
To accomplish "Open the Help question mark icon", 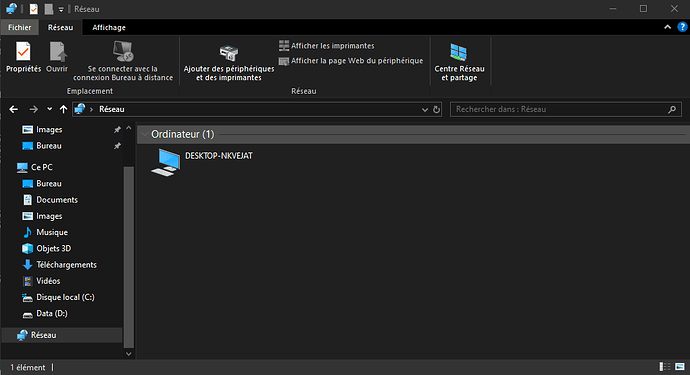I will pyautogui.click(x=682, y=27).
